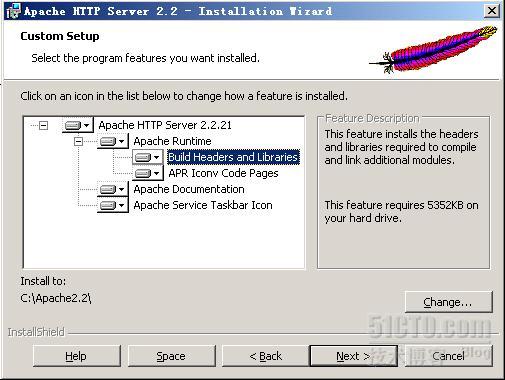505x380 pixels.
Task: Select APR Iconv Code Pages feature label
Action: pos(223,173)
